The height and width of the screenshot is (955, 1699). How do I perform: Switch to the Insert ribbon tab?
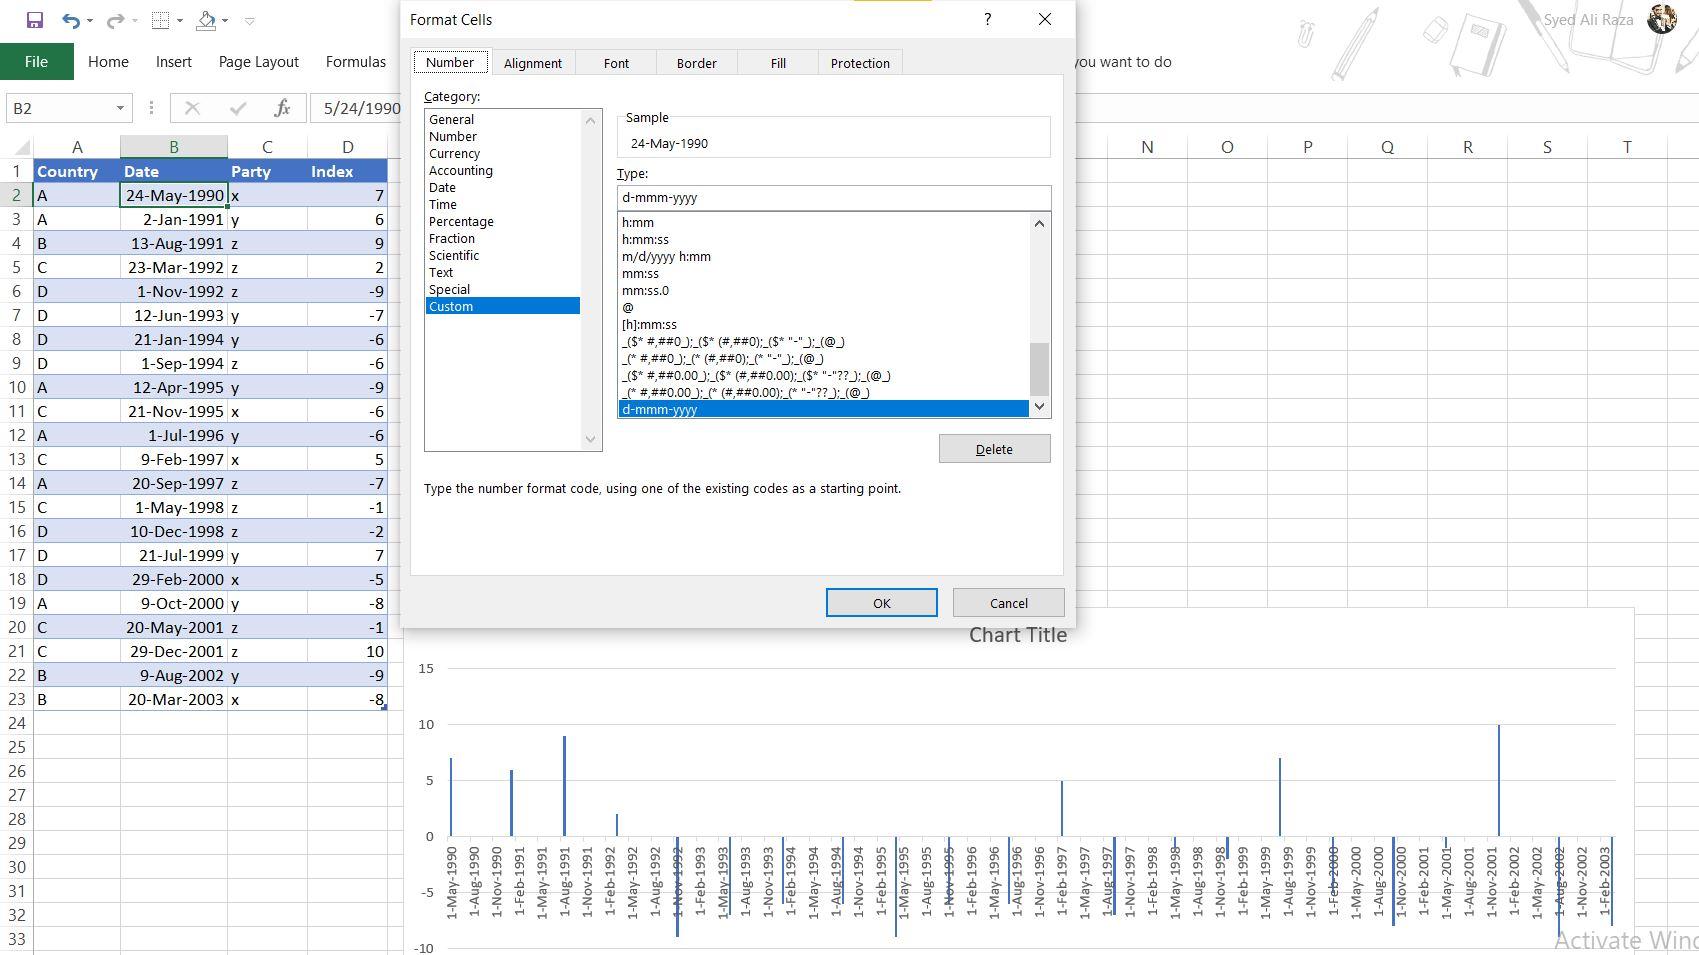(x=173, y=62)
